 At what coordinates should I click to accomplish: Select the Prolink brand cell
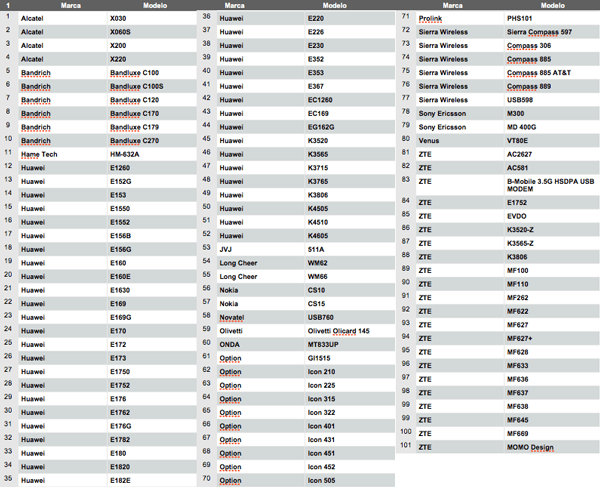[x=460, y=18]
